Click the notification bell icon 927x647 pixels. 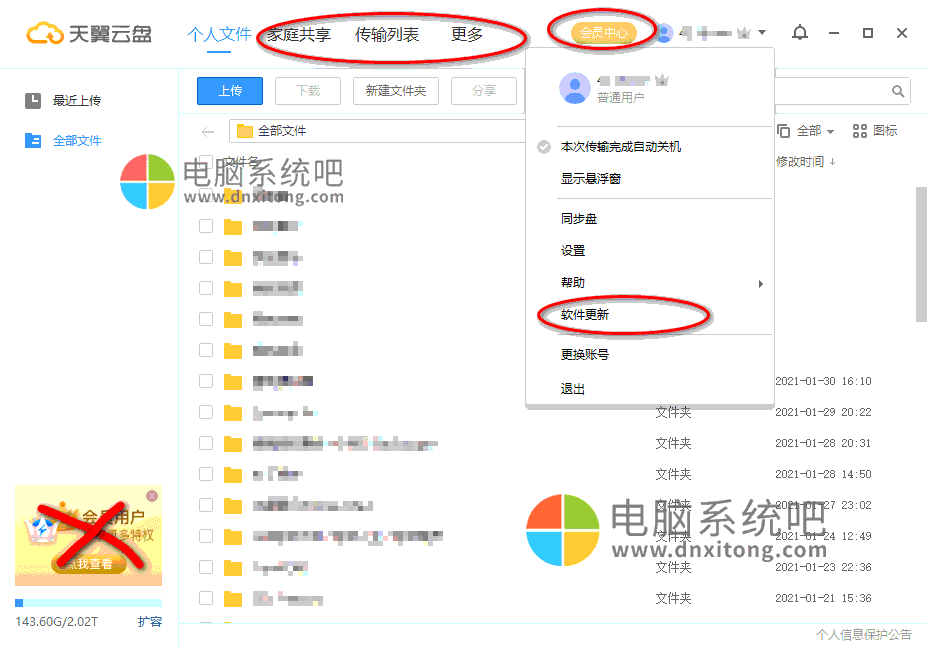pyautogui.click(x=799, y=33)
